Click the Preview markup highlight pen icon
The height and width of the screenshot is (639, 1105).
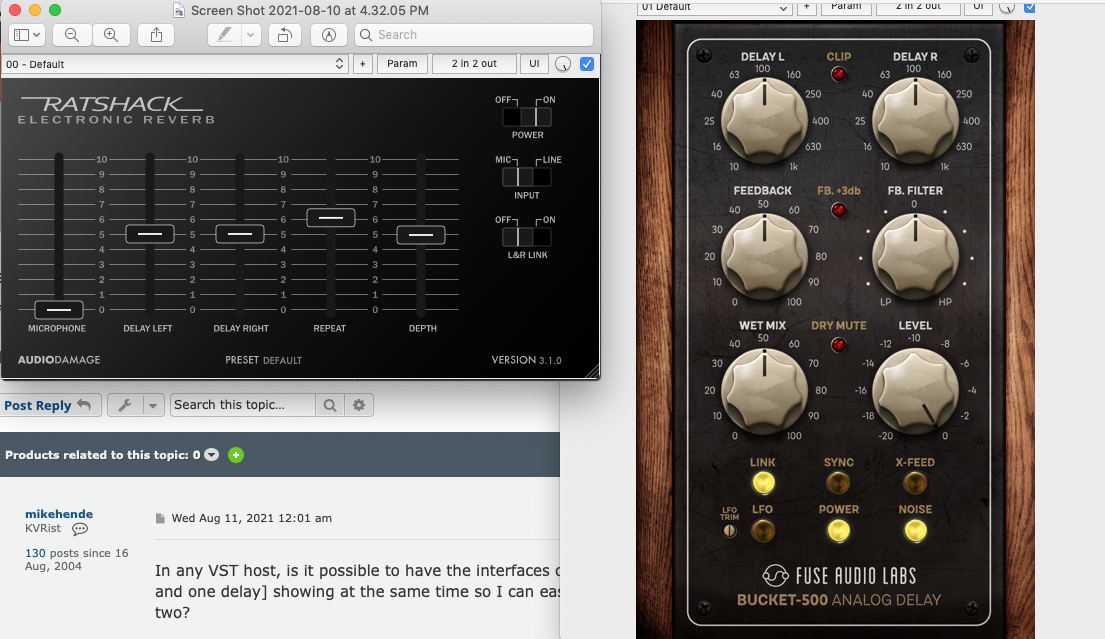tap(225, 35)
